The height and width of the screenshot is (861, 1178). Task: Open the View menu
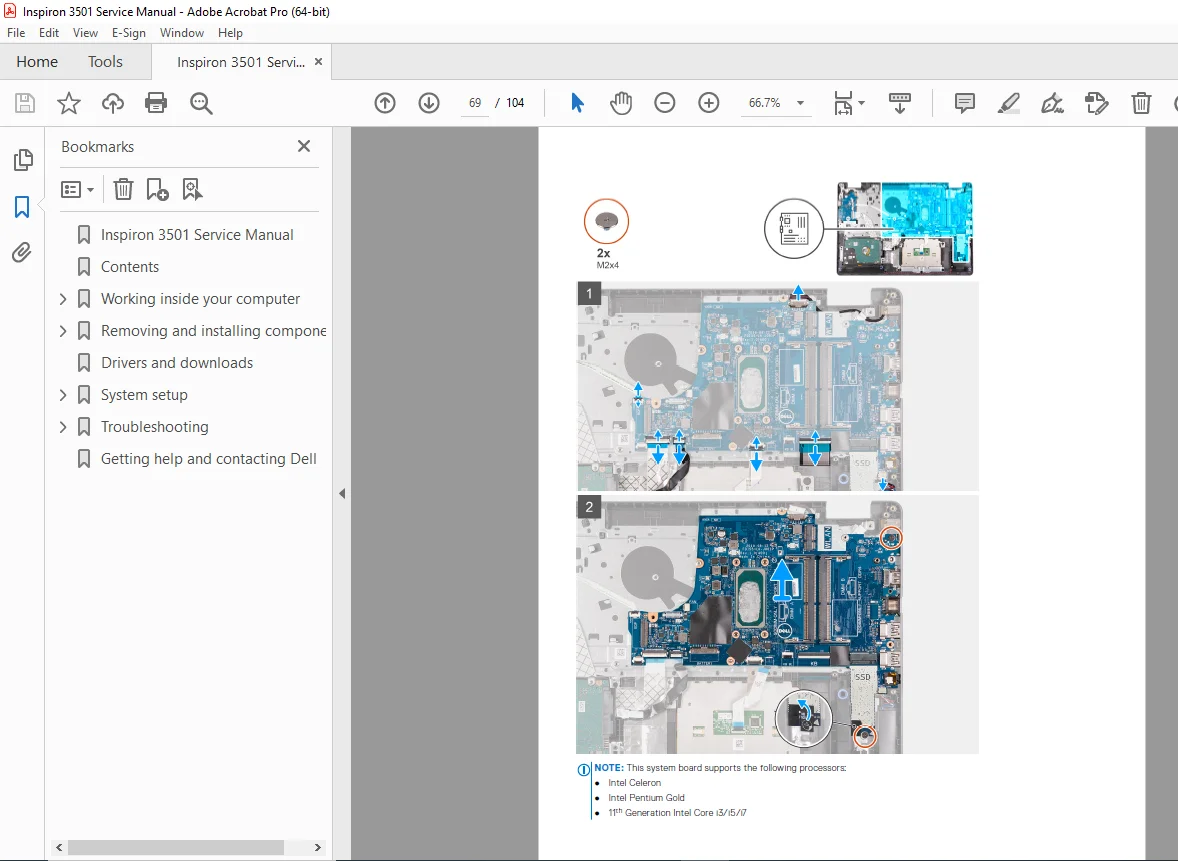[x=85, y=33]
